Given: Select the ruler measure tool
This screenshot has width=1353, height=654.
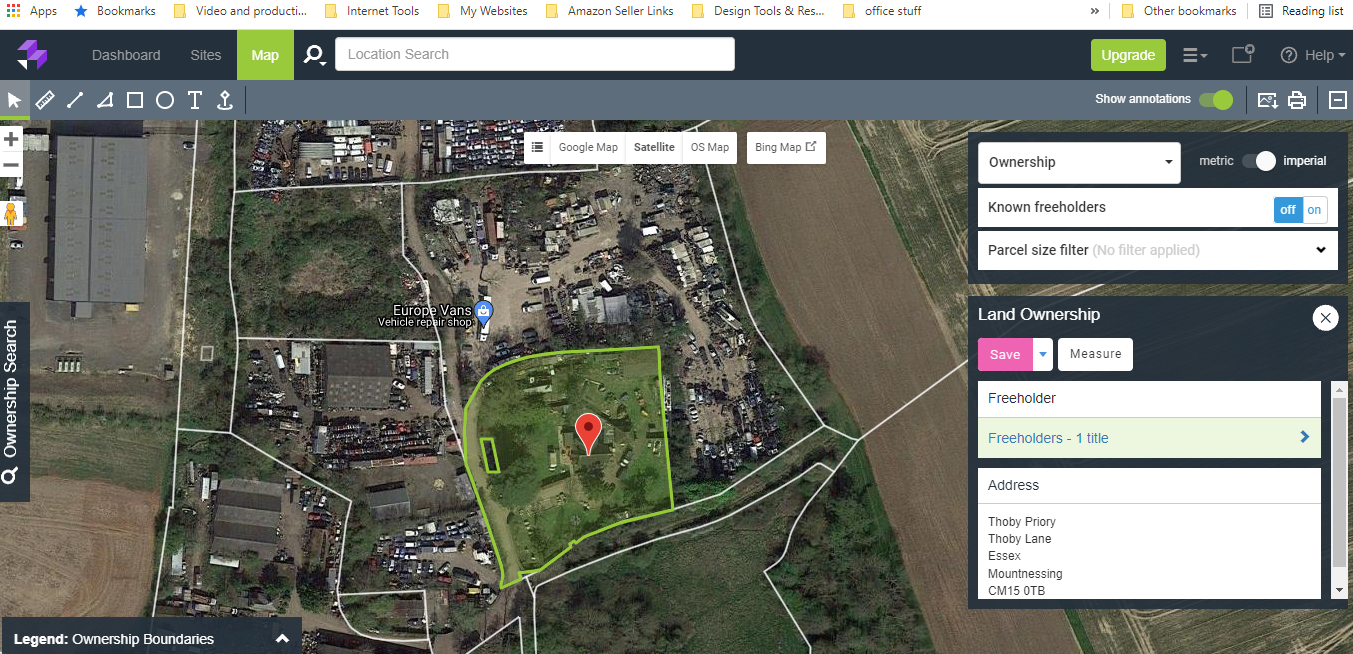Looking at the screenshot, I should pos(44,100).
